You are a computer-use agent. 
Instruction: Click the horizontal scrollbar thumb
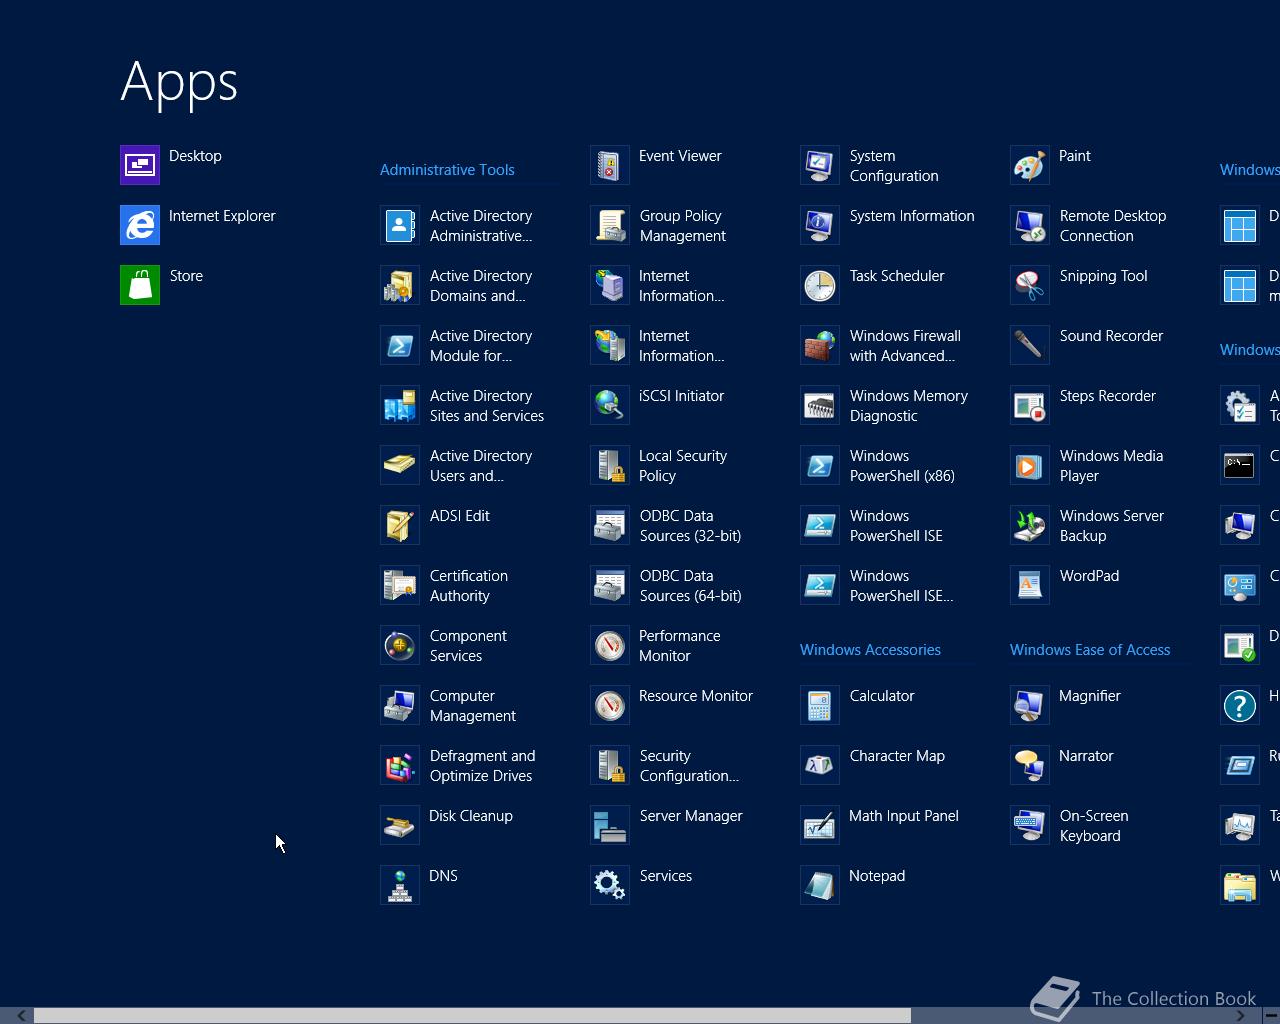tap(472, 1015)
